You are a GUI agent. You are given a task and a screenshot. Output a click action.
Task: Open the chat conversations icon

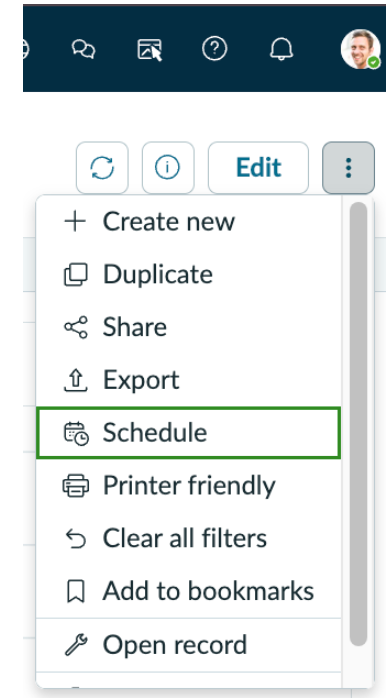point(83,49)
